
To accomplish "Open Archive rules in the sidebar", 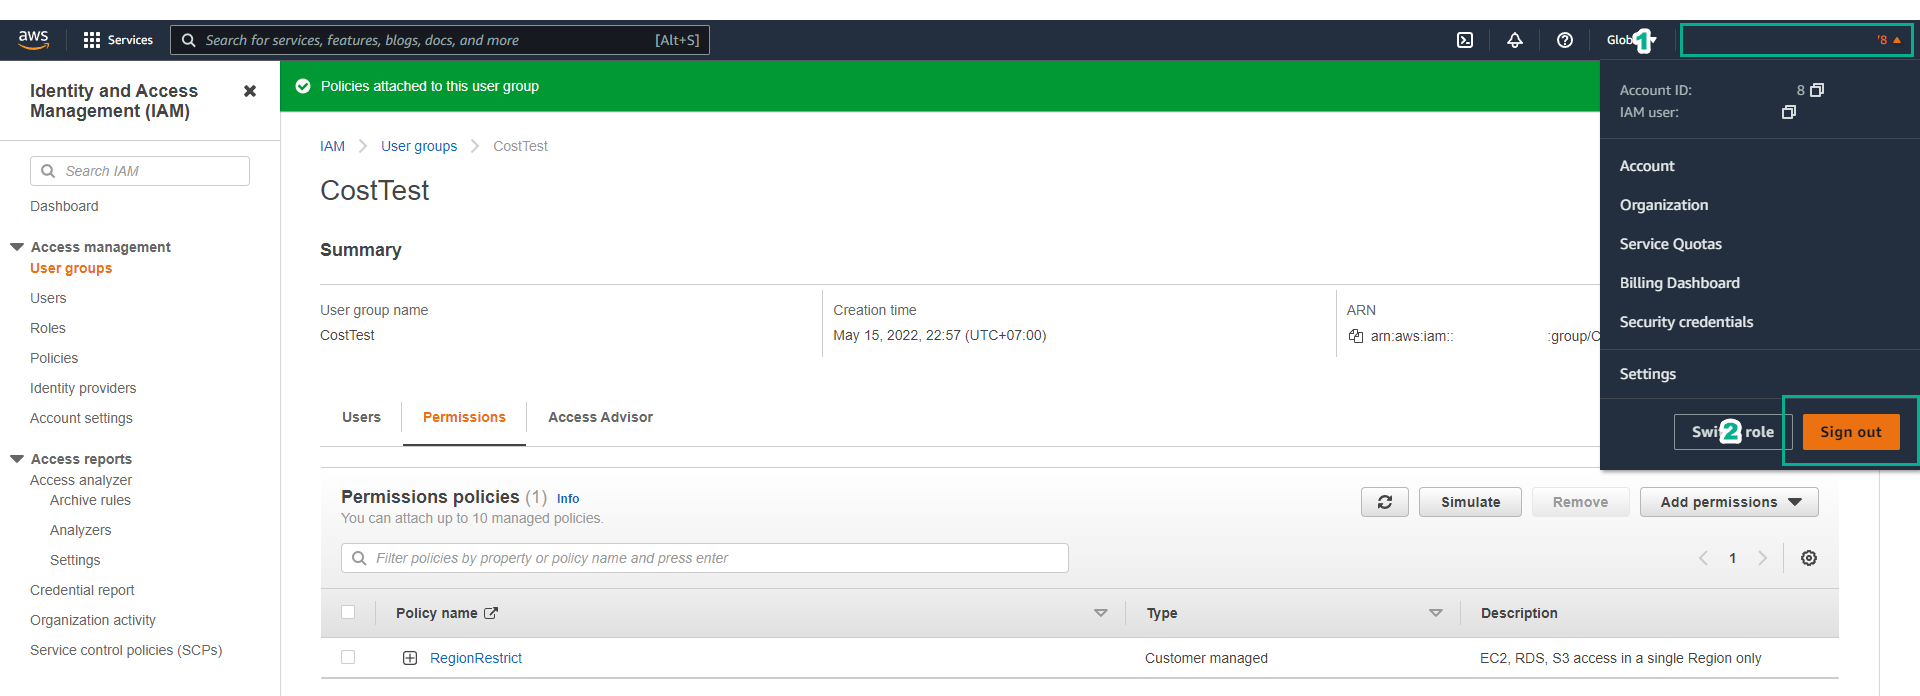I will pyautogui.click(x=90, y=500).
